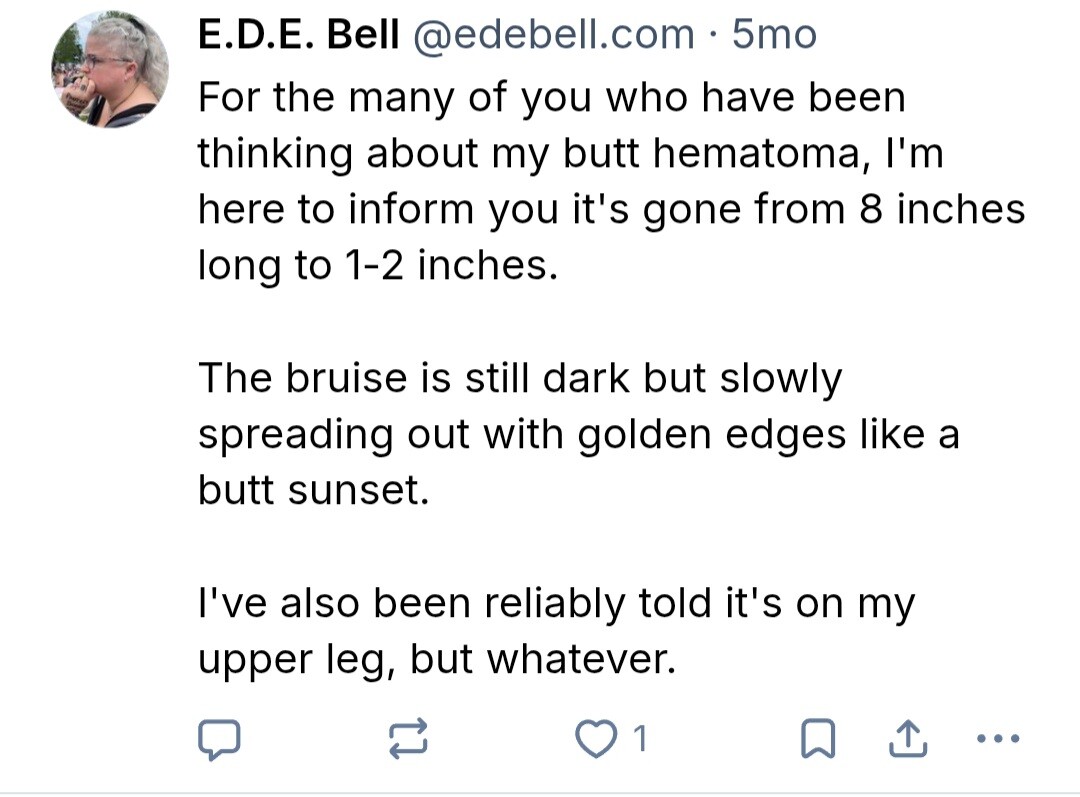The image size is (1080, 797).
Task: Click the 5mo post timestamp
Action: tap(774, 35)
